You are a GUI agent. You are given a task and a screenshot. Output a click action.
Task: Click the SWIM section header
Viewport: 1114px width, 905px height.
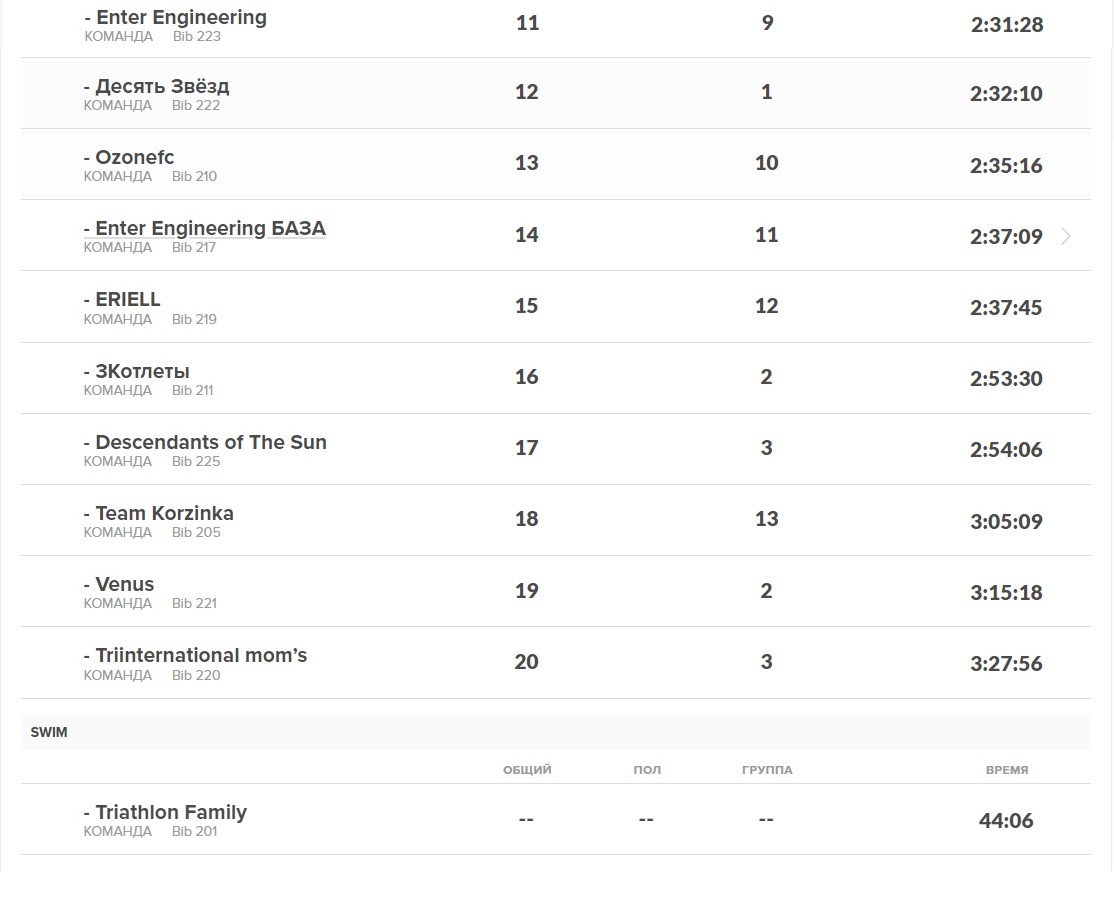49,732
